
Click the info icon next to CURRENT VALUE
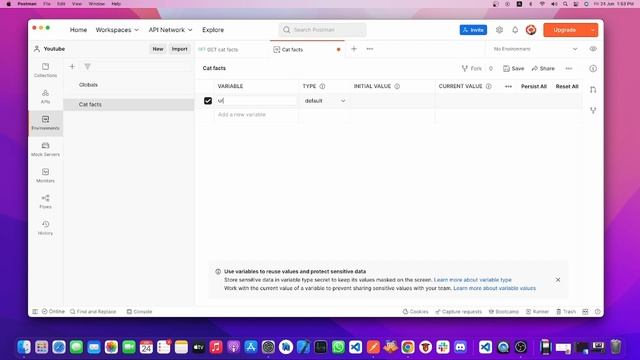coord(489,86)
